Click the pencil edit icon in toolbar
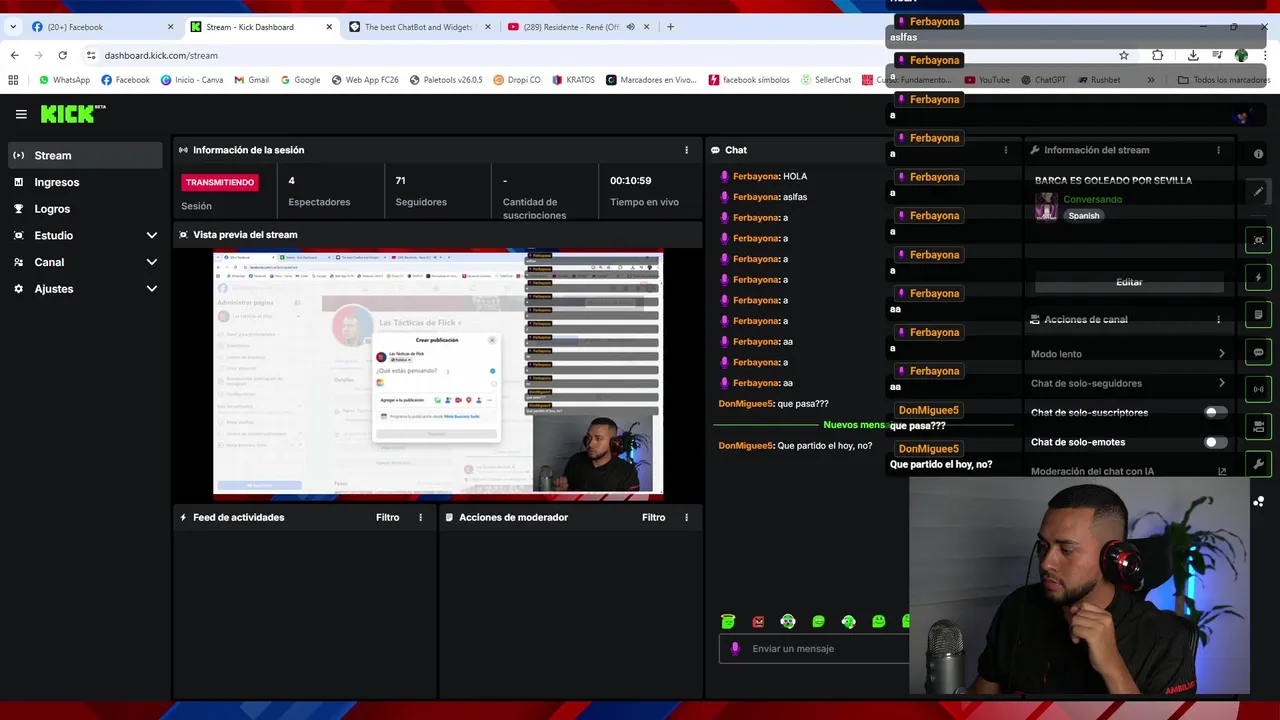 1258,191
